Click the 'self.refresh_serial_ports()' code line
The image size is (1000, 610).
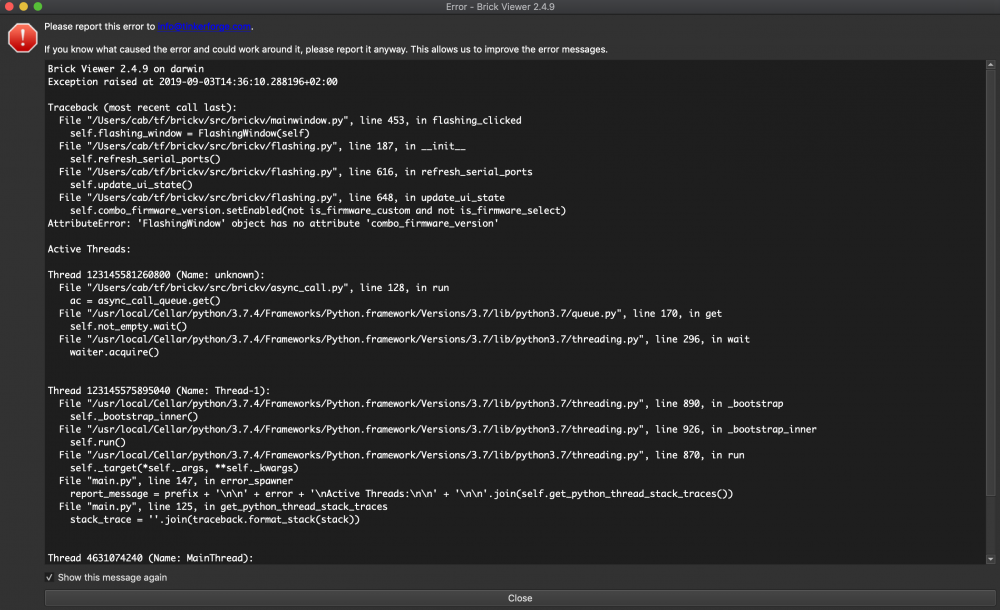[145, 159]
